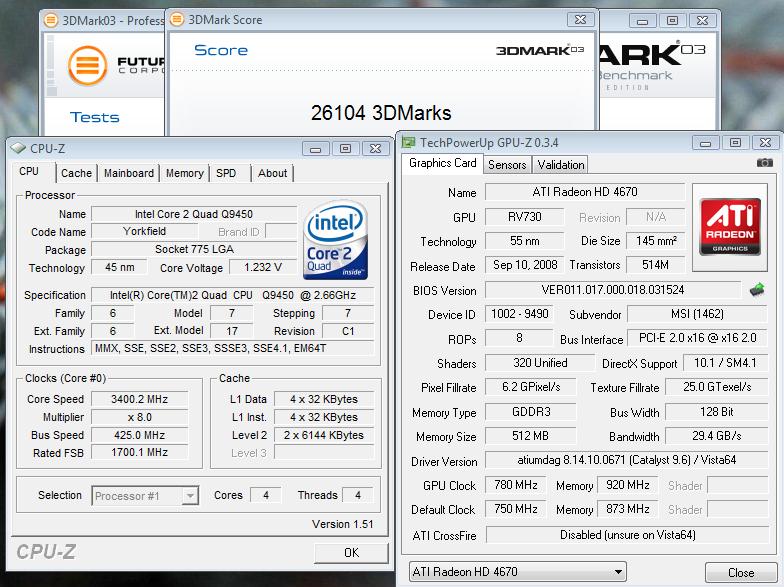Image resolution: width=784 pixels, height=587 pixels.
Task: Click the Release Date value Sep 10, 2008
Action: point(524,264)
